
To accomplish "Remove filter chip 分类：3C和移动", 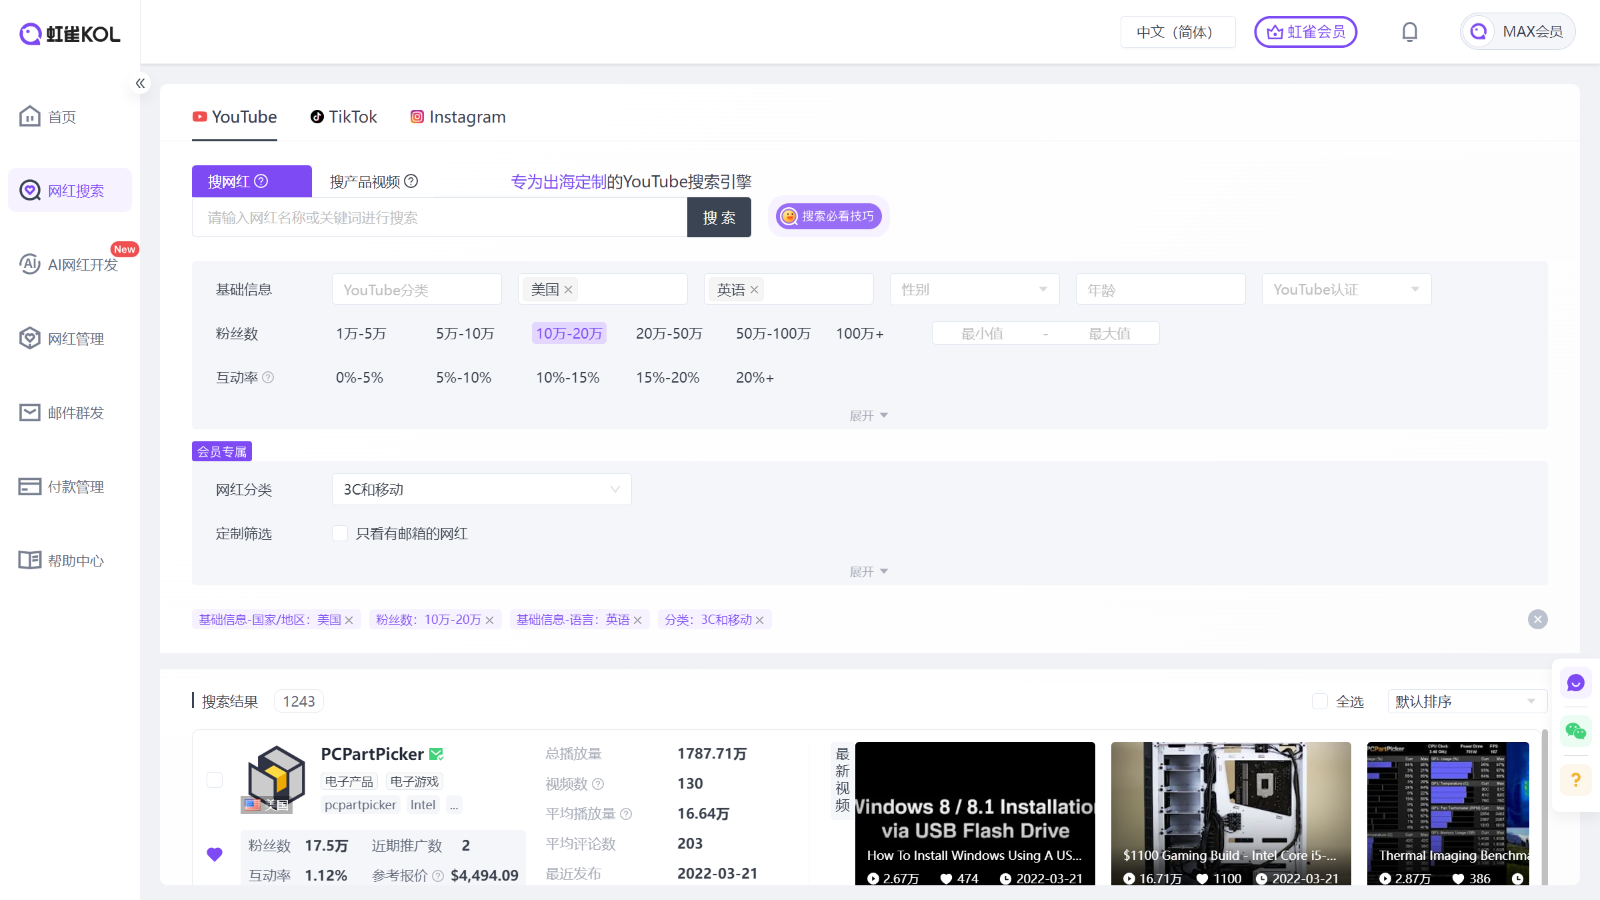I will (760, 620).
